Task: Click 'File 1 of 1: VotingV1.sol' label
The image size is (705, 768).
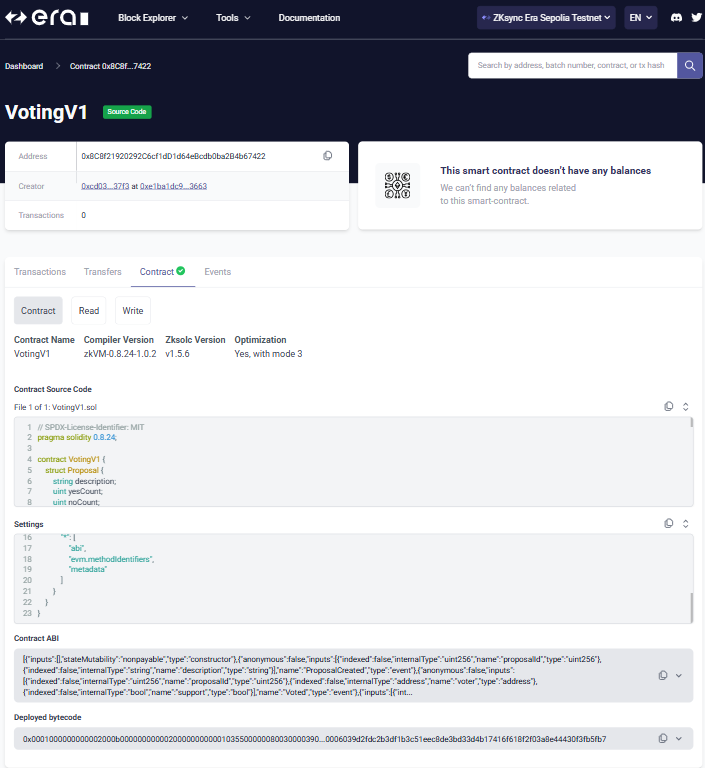Action: 55,407
